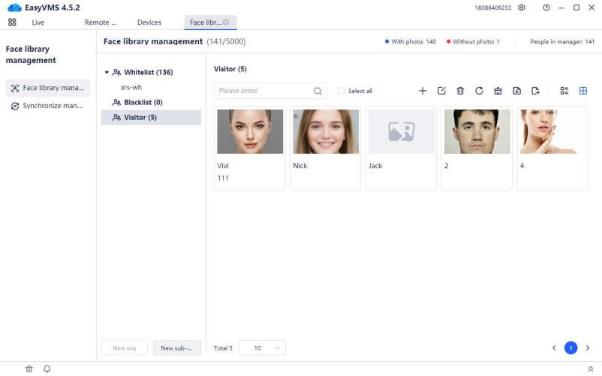Collapse the Whitelist tree node arrow
This screenshot has width=602, height=376.
107,72
